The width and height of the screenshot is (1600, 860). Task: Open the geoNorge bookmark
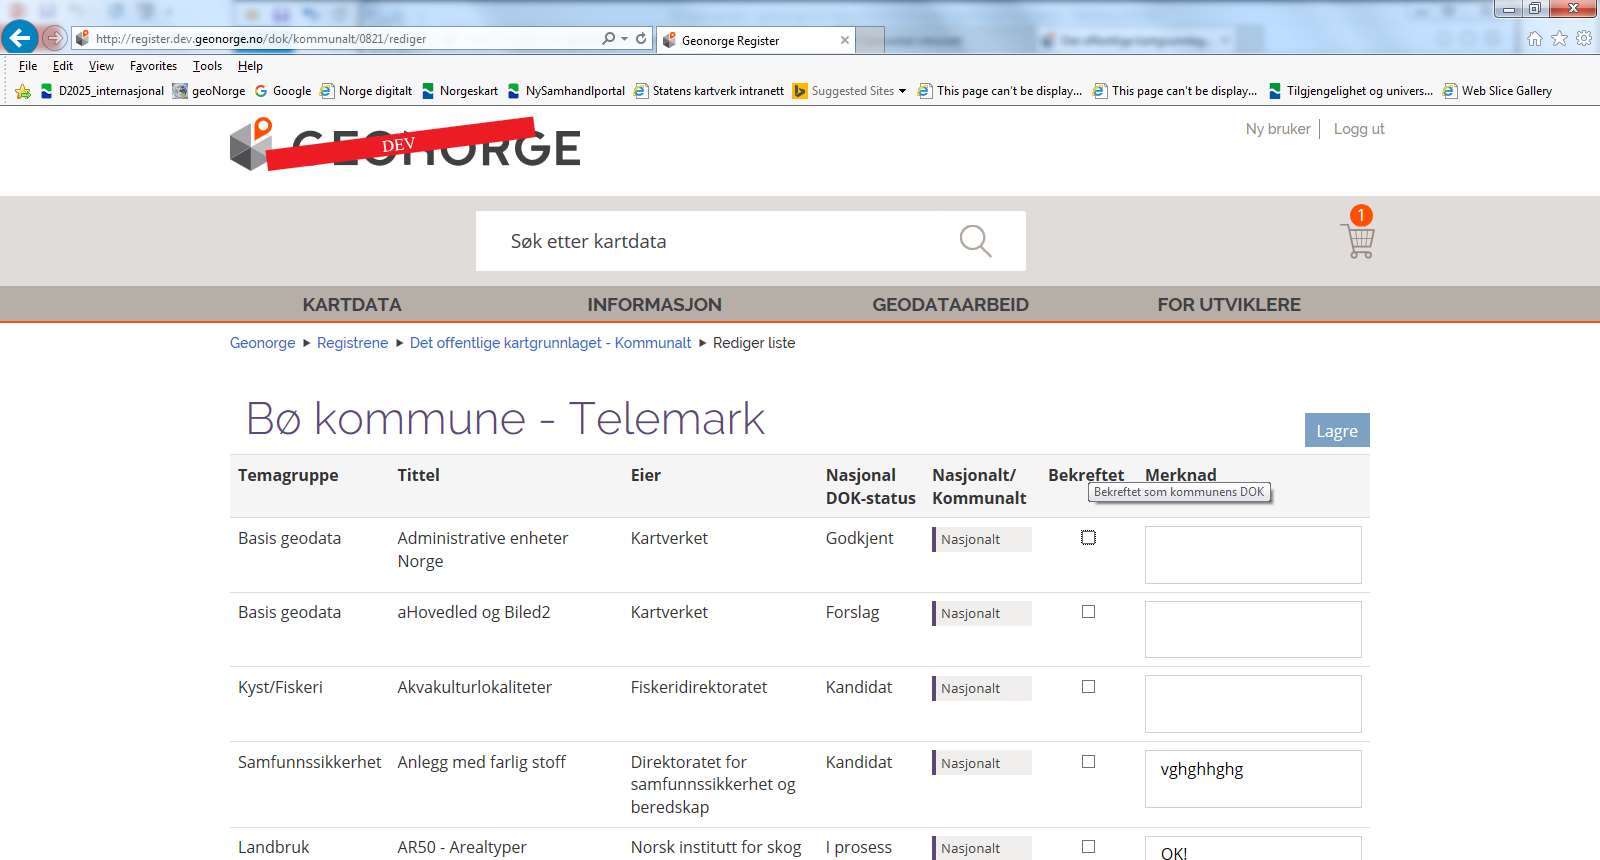[x=209, y=91]
